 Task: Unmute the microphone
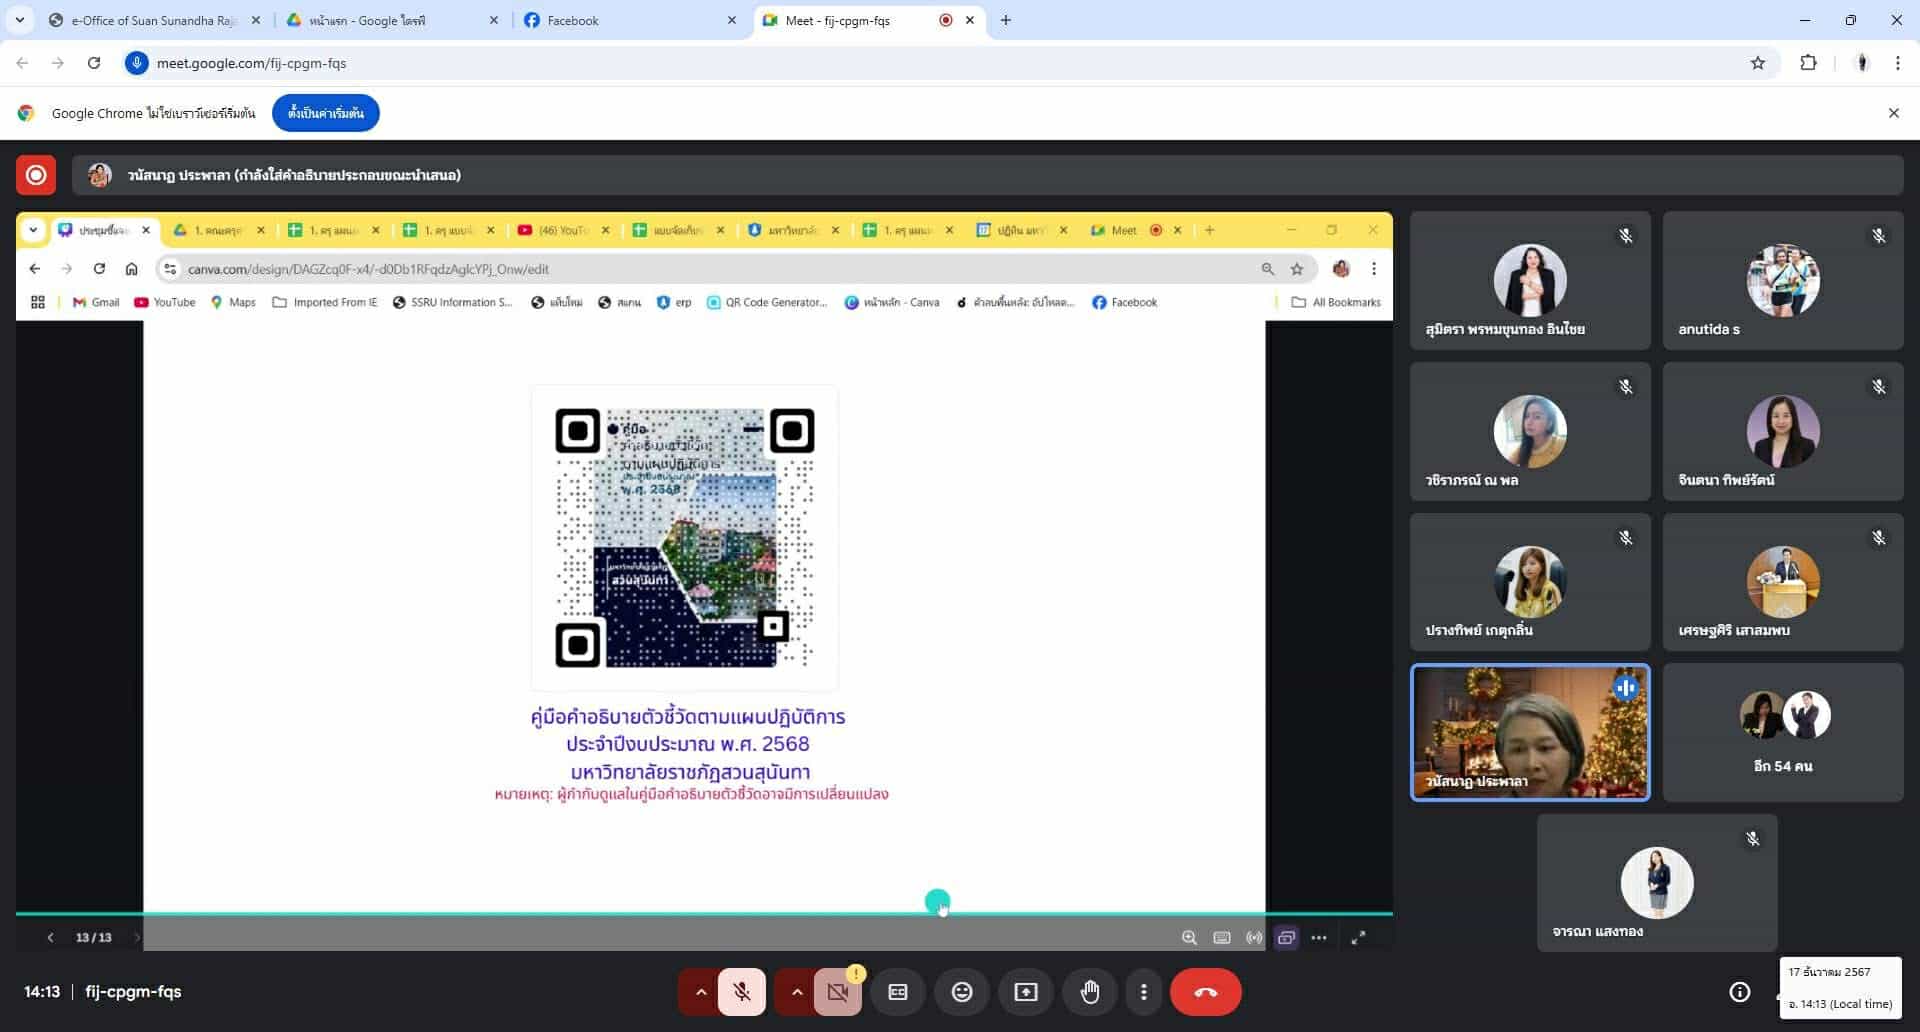(x=741, y=992)
